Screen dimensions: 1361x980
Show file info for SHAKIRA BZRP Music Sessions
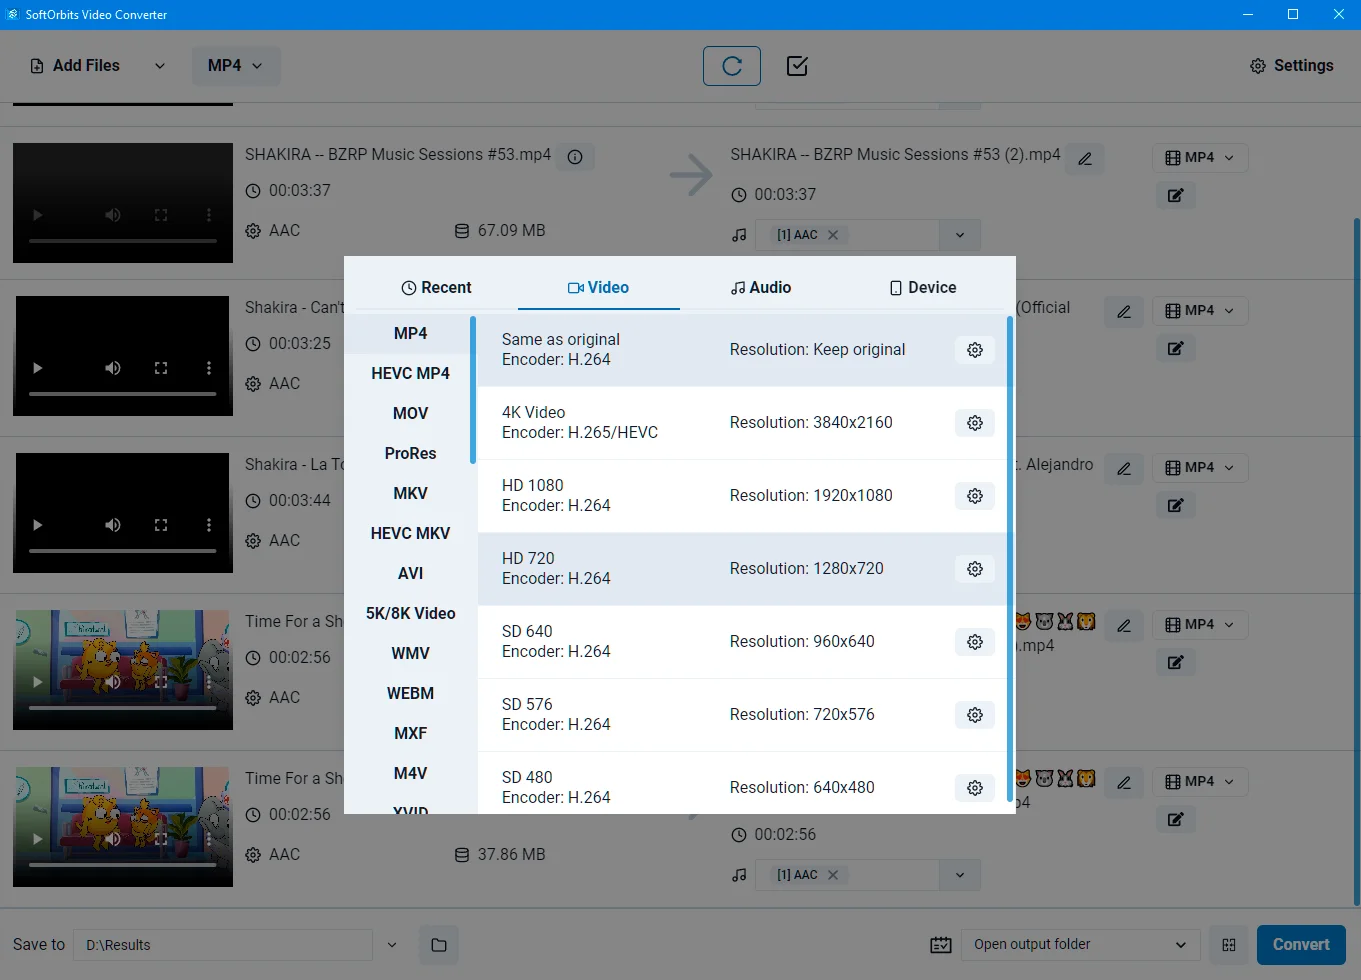pyautogui.click(x=575, y=157)
